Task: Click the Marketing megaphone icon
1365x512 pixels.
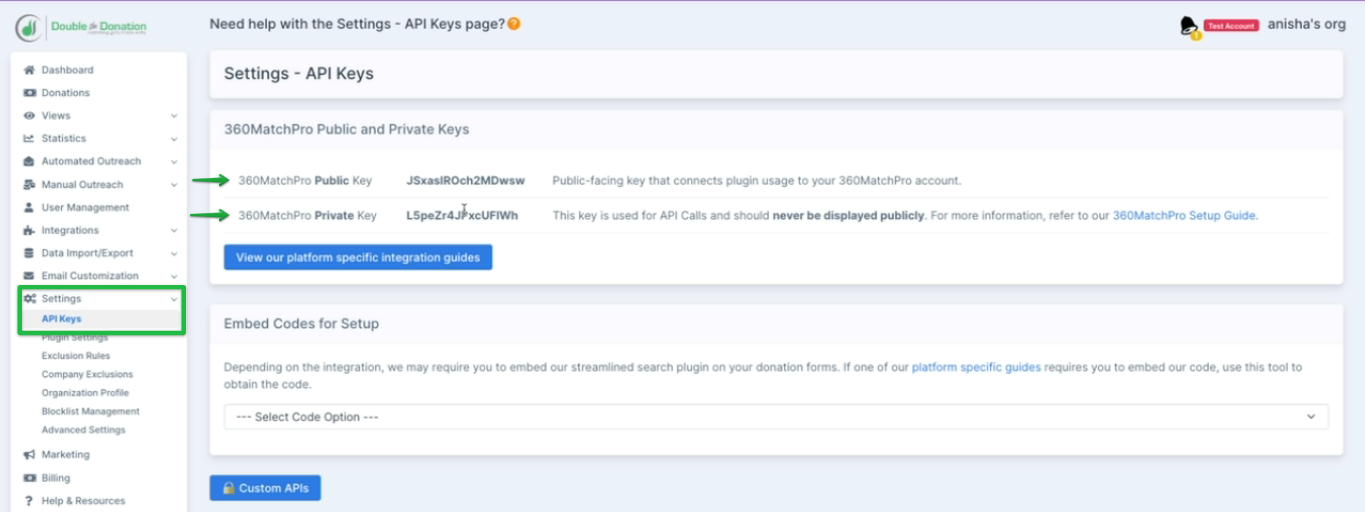Action: 30,455
